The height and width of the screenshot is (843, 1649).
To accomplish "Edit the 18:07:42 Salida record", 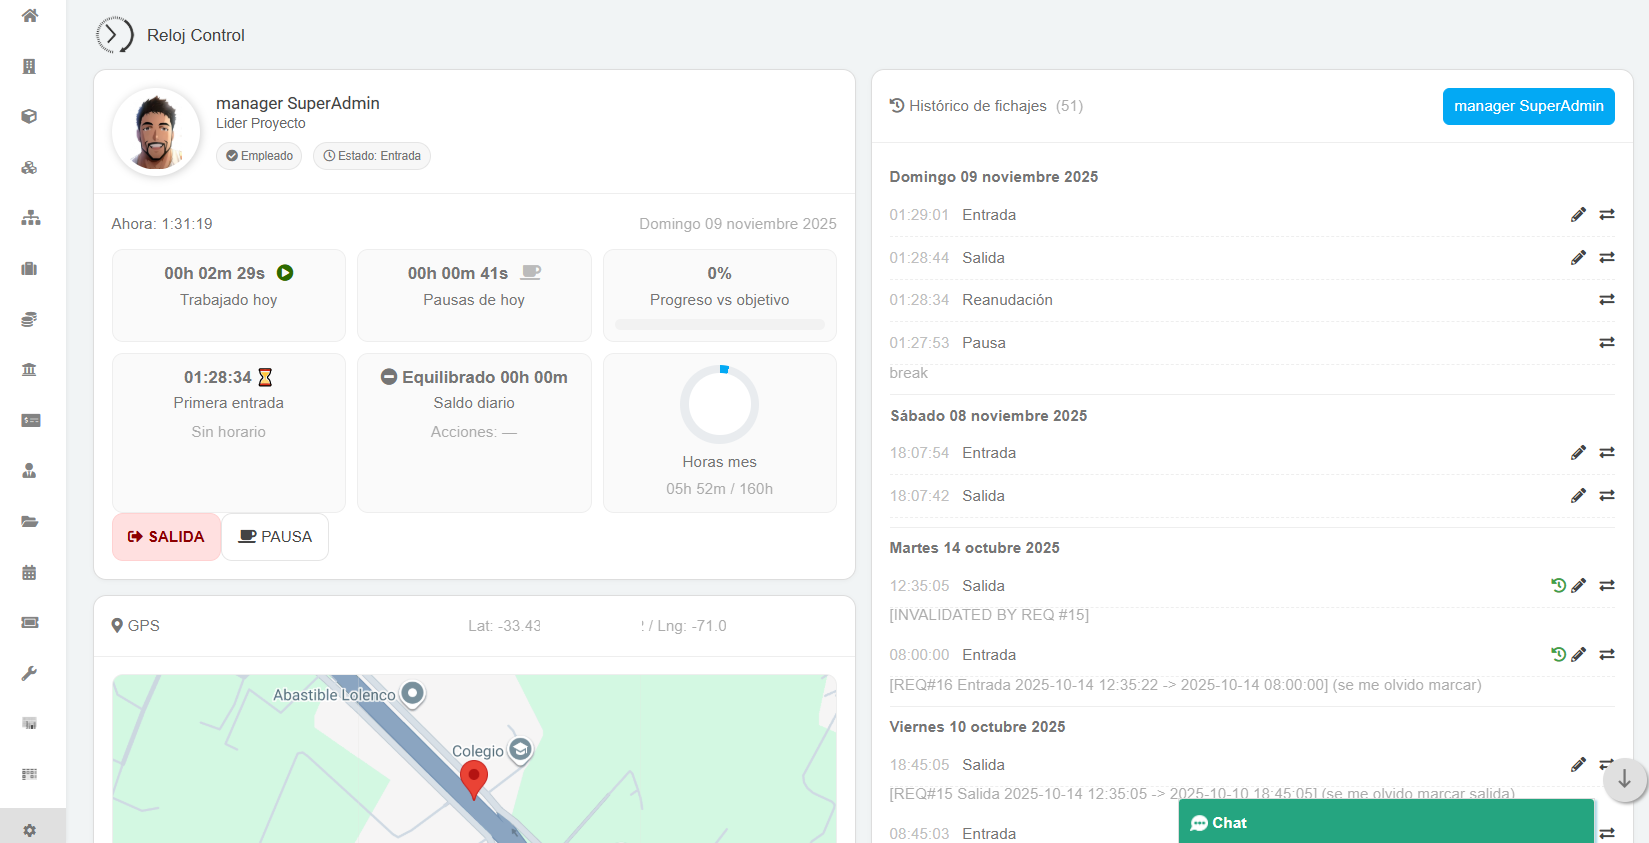I will click(1578, 496).
